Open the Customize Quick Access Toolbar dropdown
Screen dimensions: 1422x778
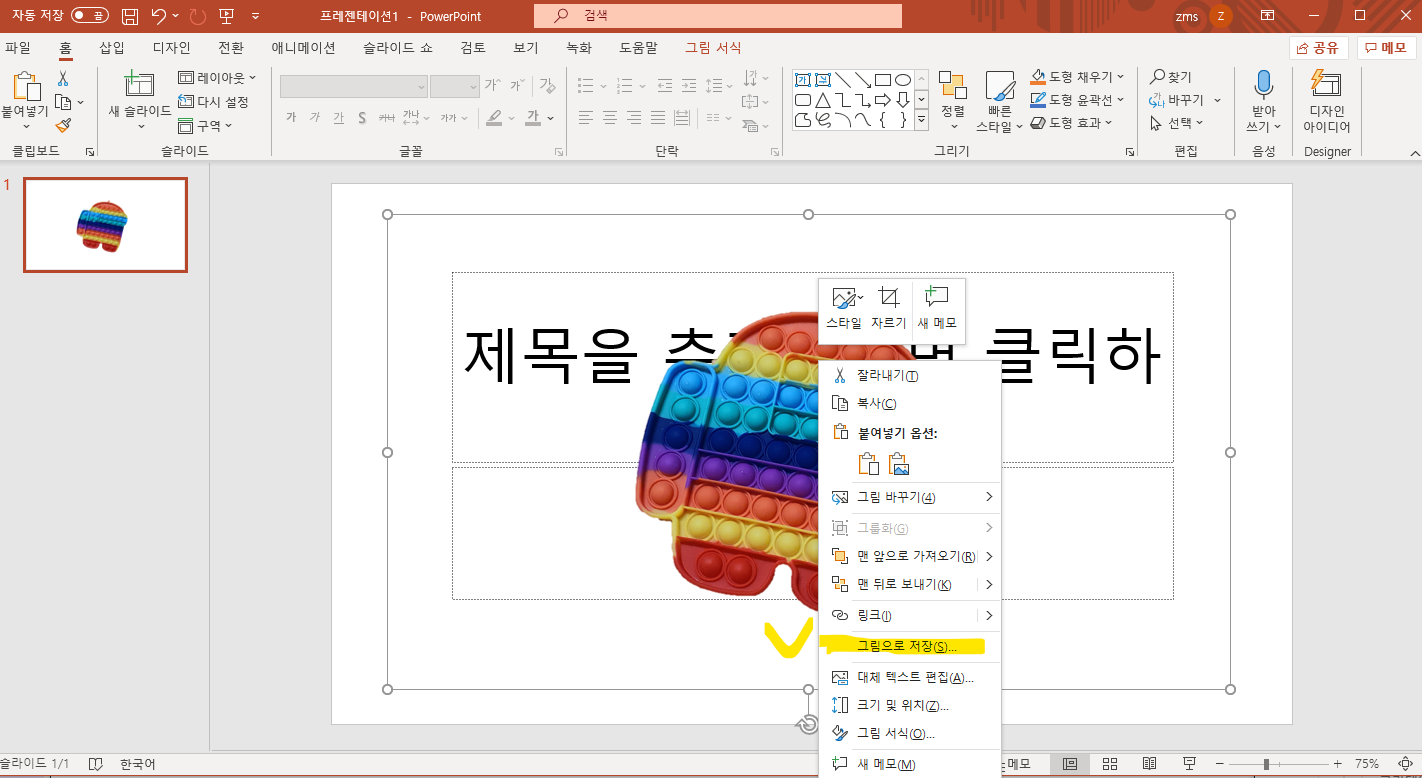click(256, 16)
